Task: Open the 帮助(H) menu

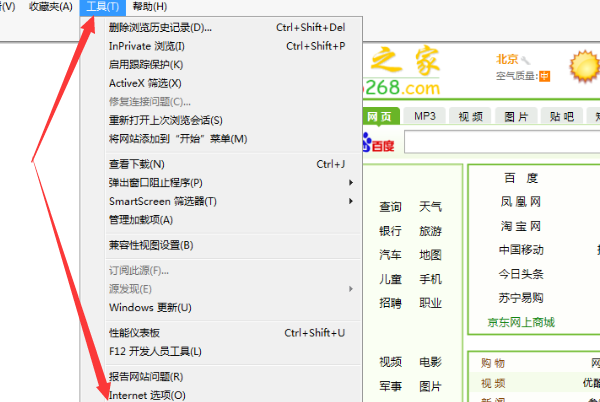Action: click(150, 7)
